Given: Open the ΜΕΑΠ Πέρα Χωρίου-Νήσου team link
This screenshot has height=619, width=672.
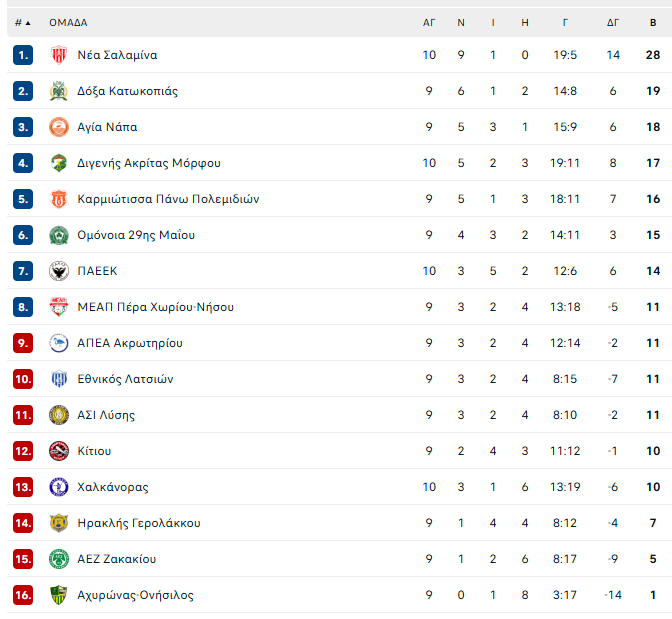Looking at the screenshot, I should pos(155,307).
